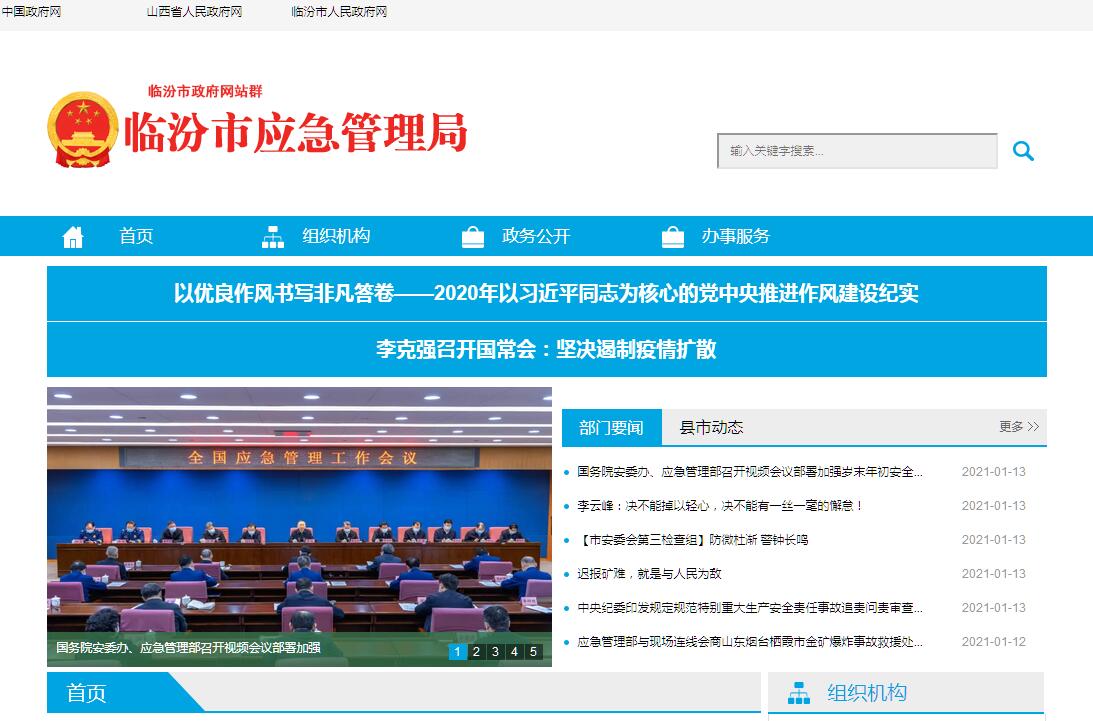Click the national emblem logo
Screen dimensions: 1093x721
pos(82,130)
